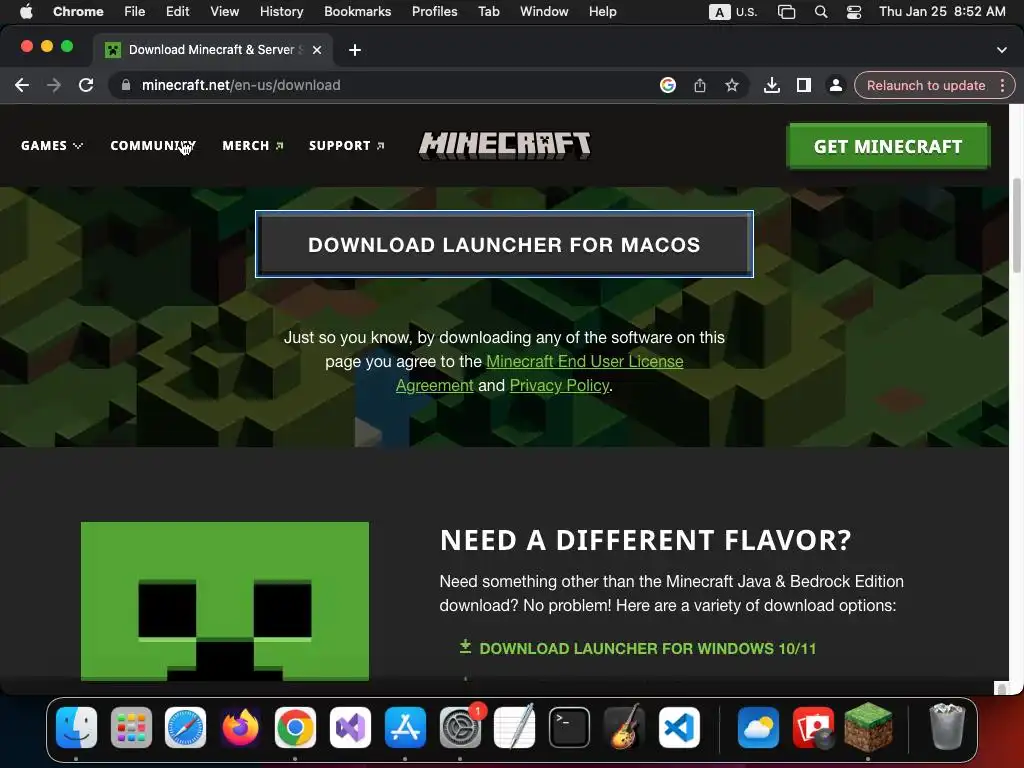Open the Bookmarks menu

357,12
